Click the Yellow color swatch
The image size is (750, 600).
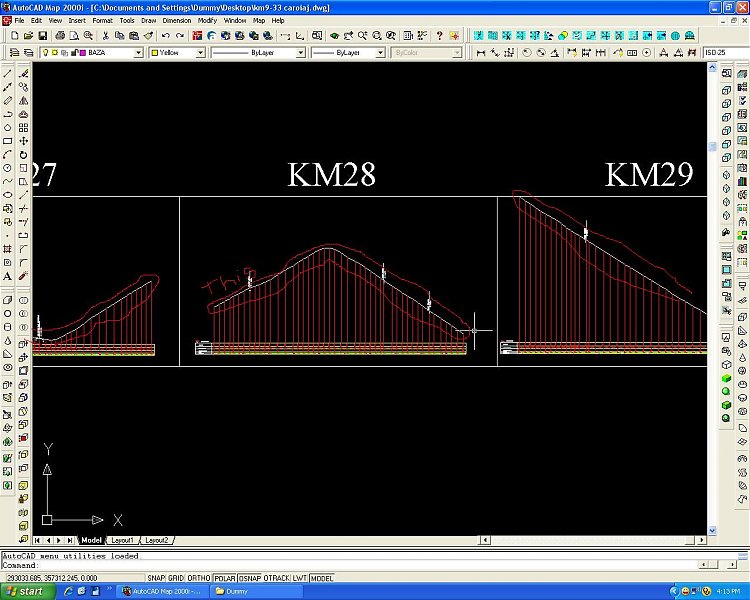[x=154, y=53]
